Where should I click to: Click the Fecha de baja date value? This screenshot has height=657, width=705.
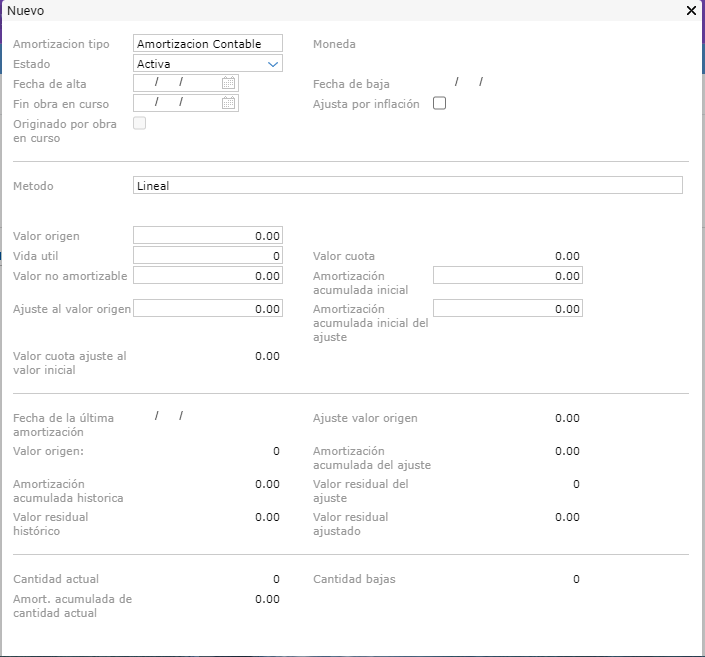pos(469,82)
